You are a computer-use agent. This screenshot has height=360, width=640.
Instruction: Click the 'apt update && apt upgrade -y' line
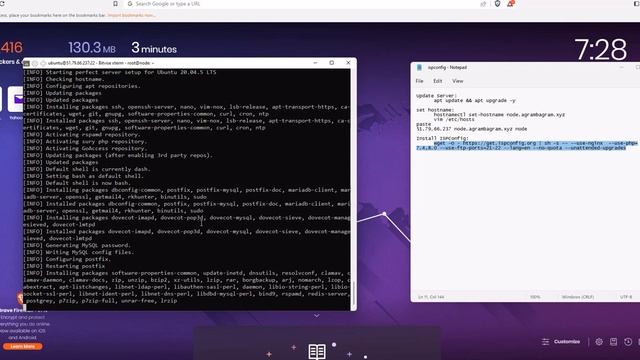(474, 100)
